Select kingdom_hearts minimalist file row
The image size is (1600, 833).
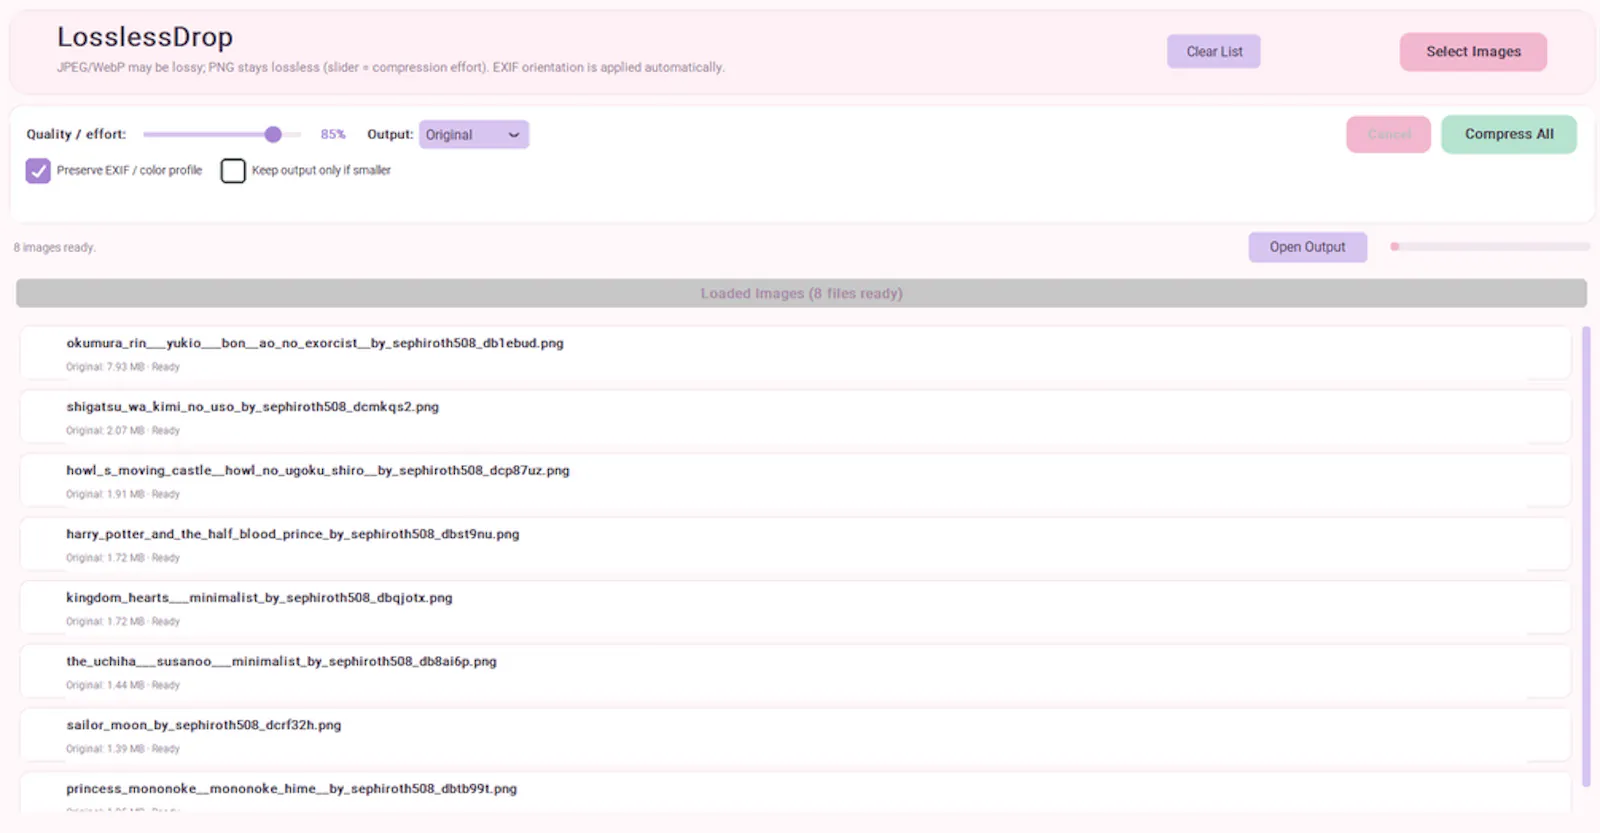point(795,608)
